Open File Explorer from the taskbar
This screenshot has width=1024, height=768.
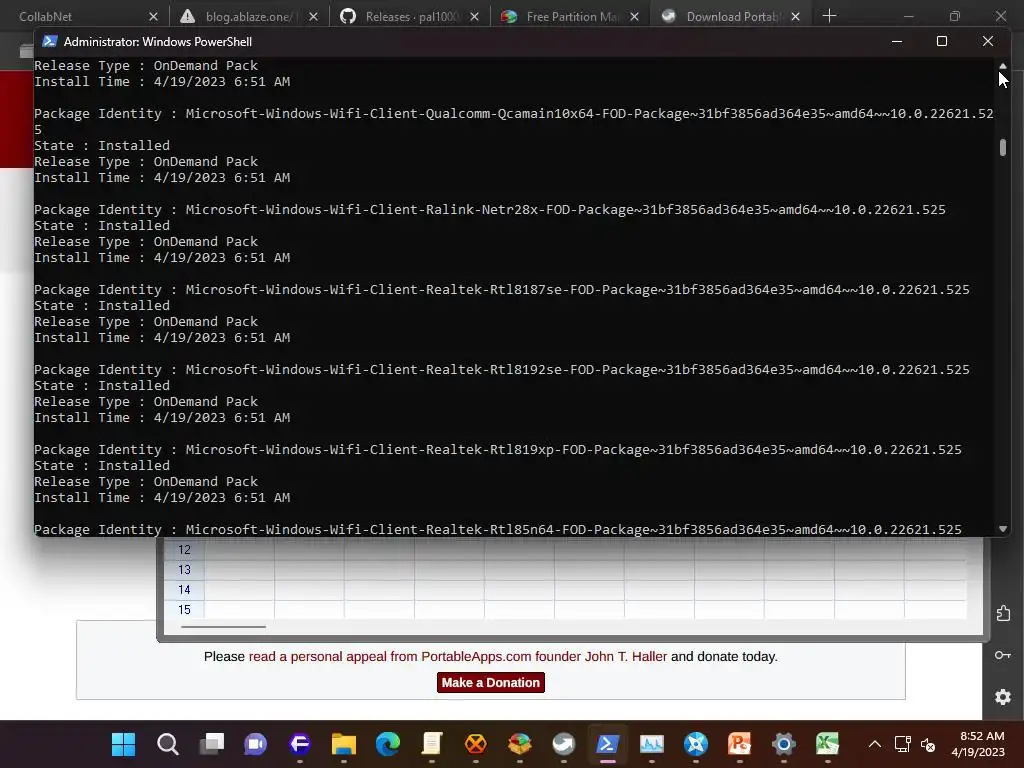coord(344,744)
